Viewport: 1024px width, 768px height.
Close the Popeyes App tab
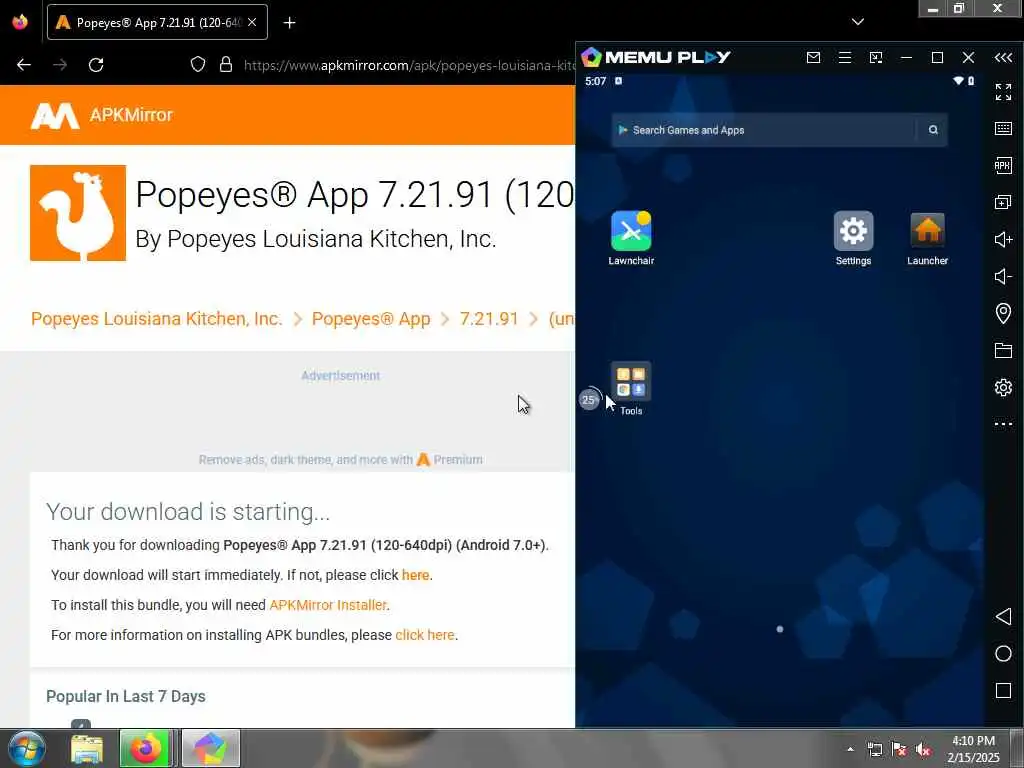point(252,22)
